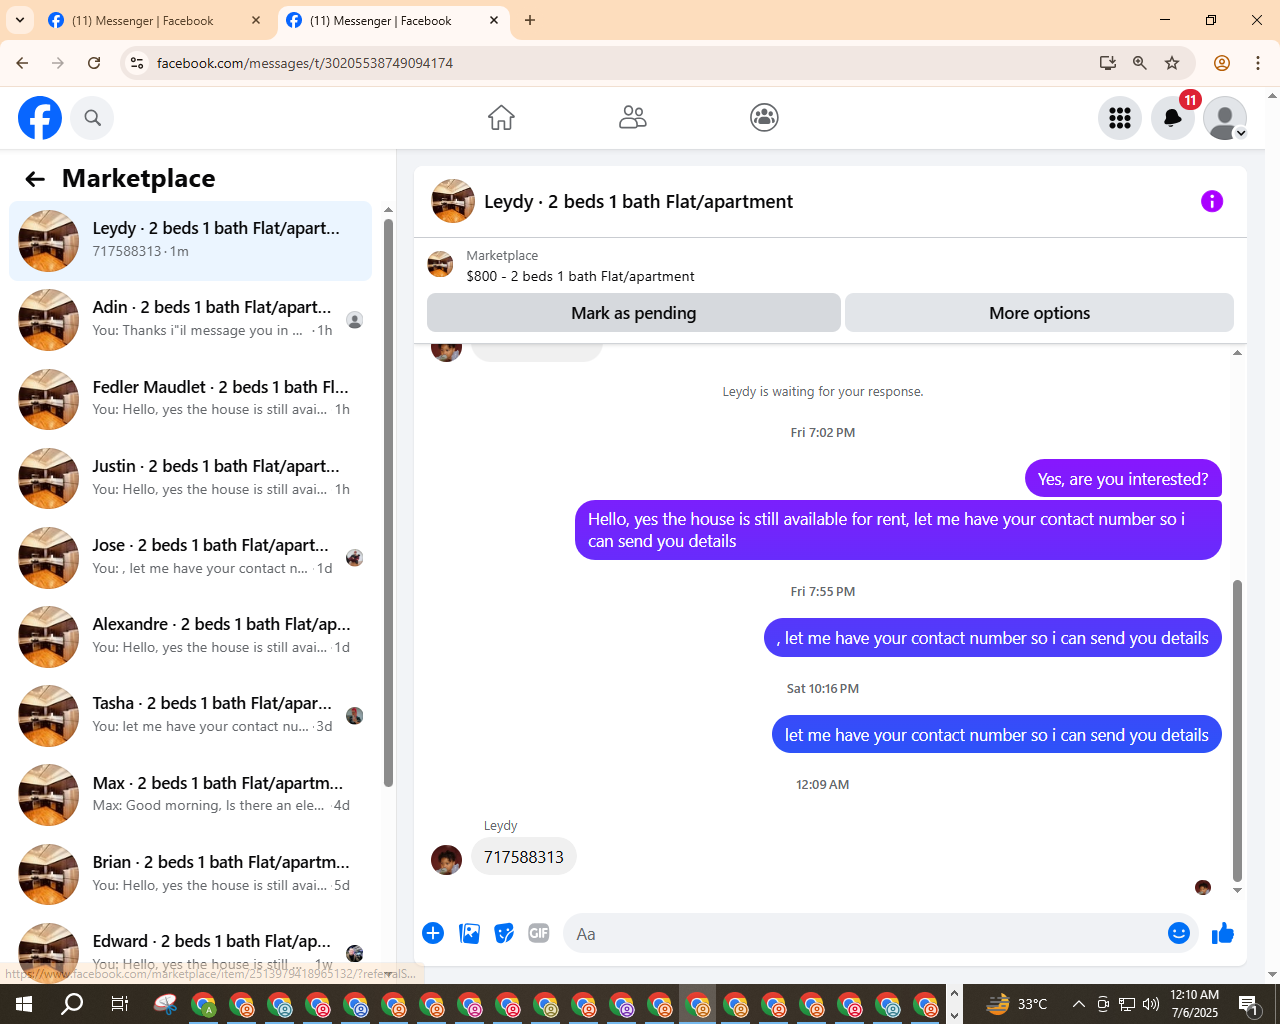Attach a photo with the image icon
Viewport: 1280px width, 1024px height.
point(469,933)
